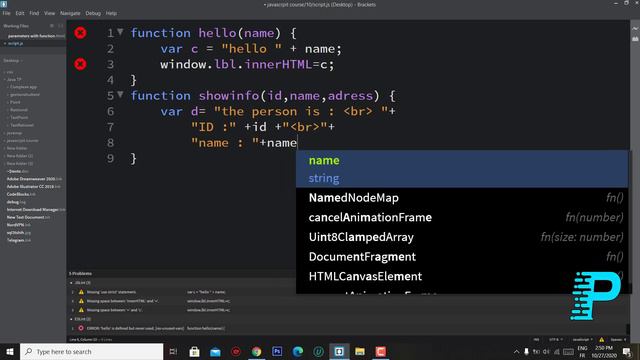Open the Desktop project dropdown
The image size is (640, 360).
[13, 60]
